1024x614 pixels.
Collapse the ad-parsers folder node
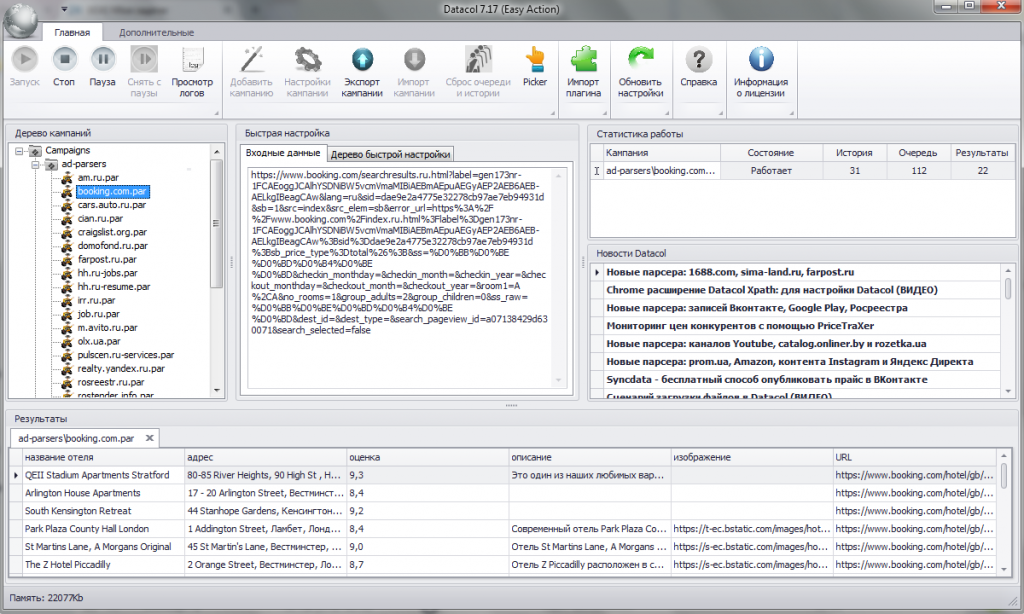(x=36, y=164)
